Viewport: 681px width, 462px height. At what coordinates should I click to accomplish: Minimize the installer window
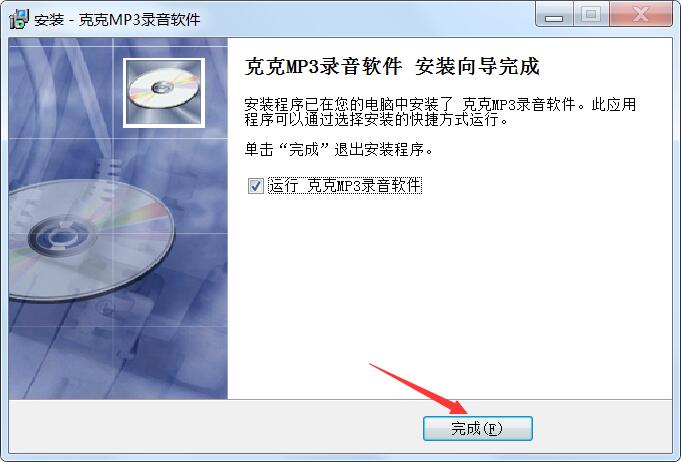pos(554,14)
